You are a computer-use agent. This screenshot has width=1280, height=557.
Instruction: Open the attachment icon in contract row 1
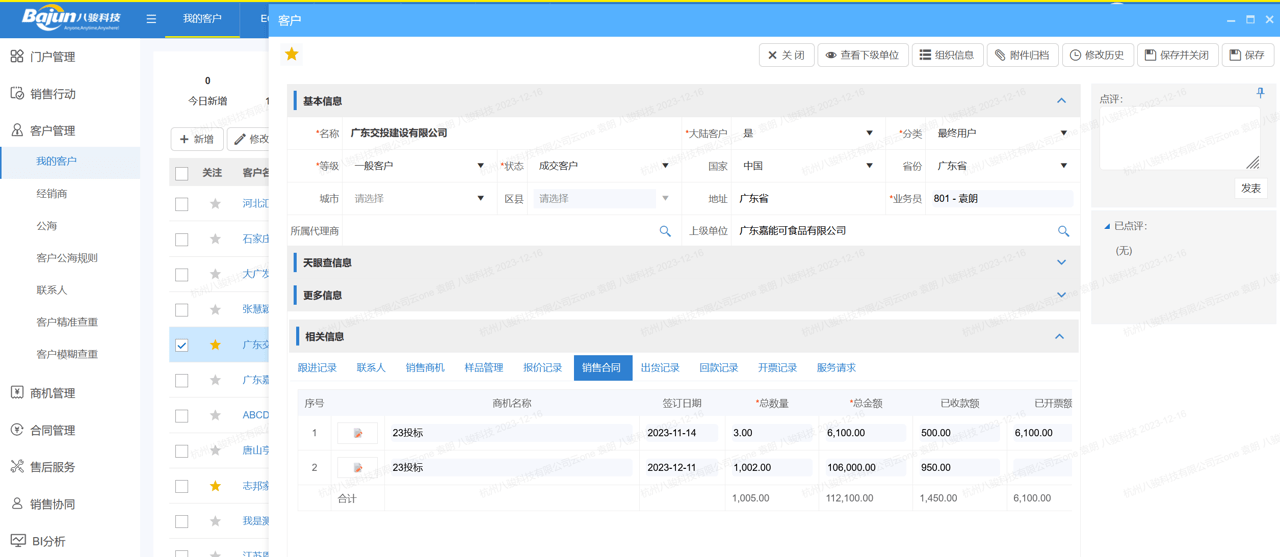coord(357,433)
